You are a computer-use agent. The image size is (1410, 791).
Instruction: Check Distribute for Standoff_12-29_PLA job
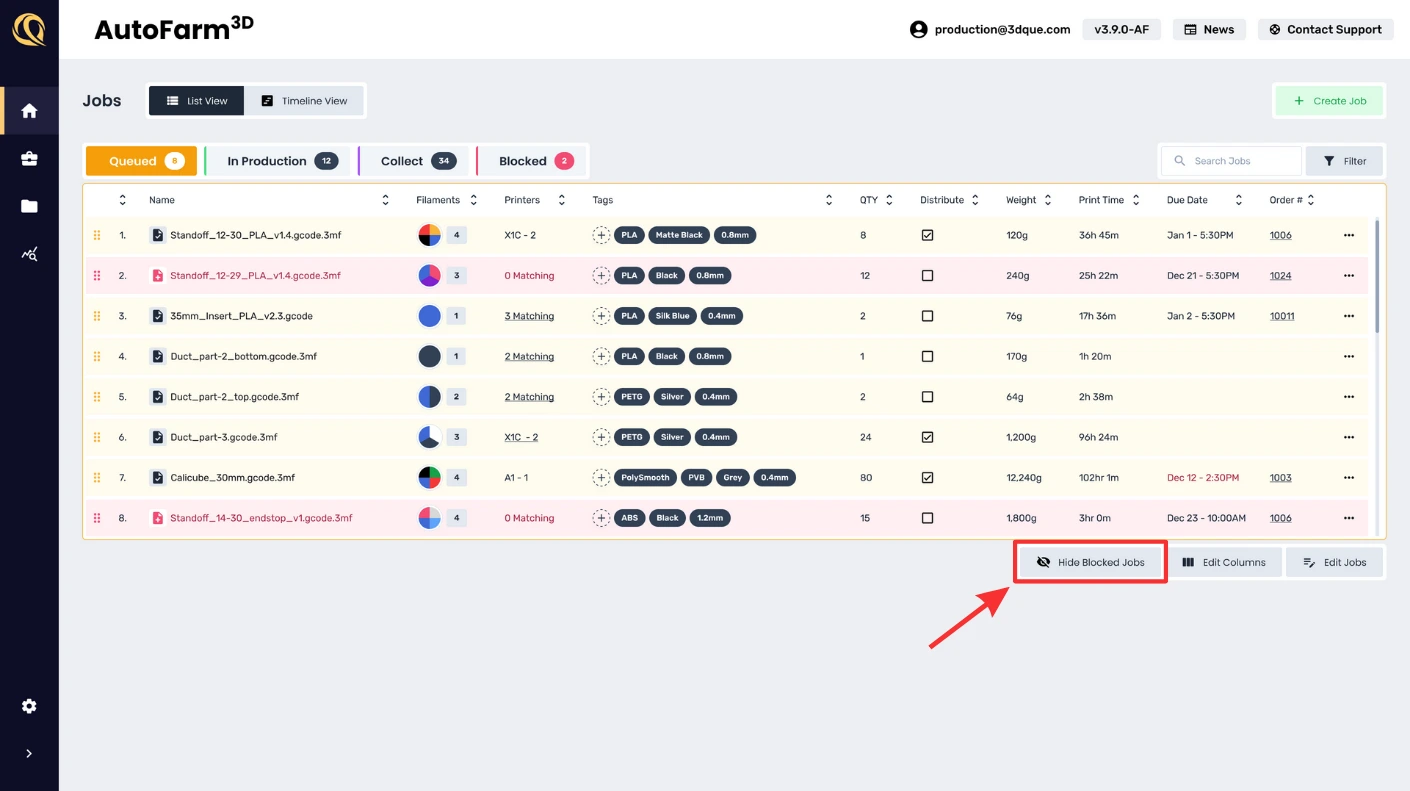coord(927,275)
